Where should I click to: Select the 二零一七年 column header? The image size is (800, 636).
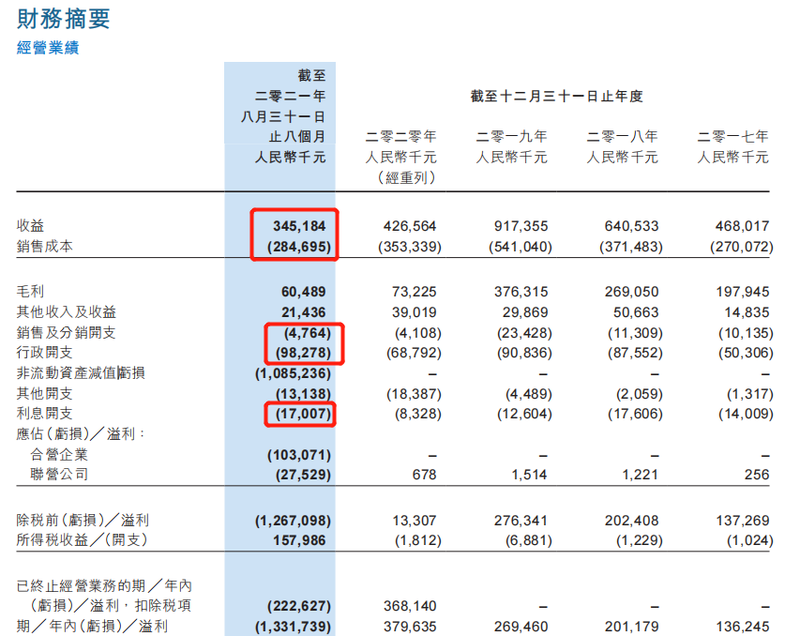click(x=732, y=137)
